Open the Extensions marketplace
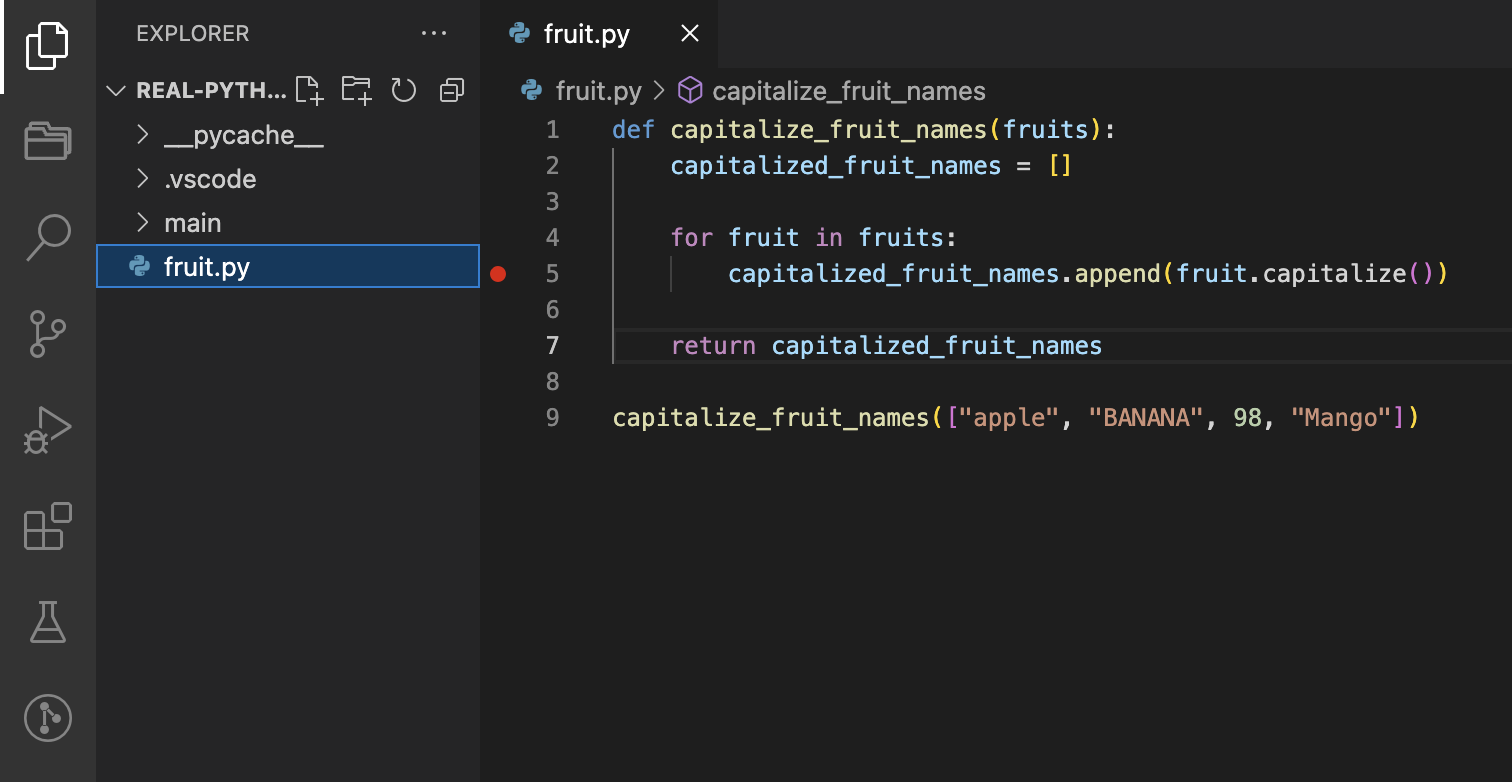Viewport: 1512px width, 782px height. (x=46, y=527)
